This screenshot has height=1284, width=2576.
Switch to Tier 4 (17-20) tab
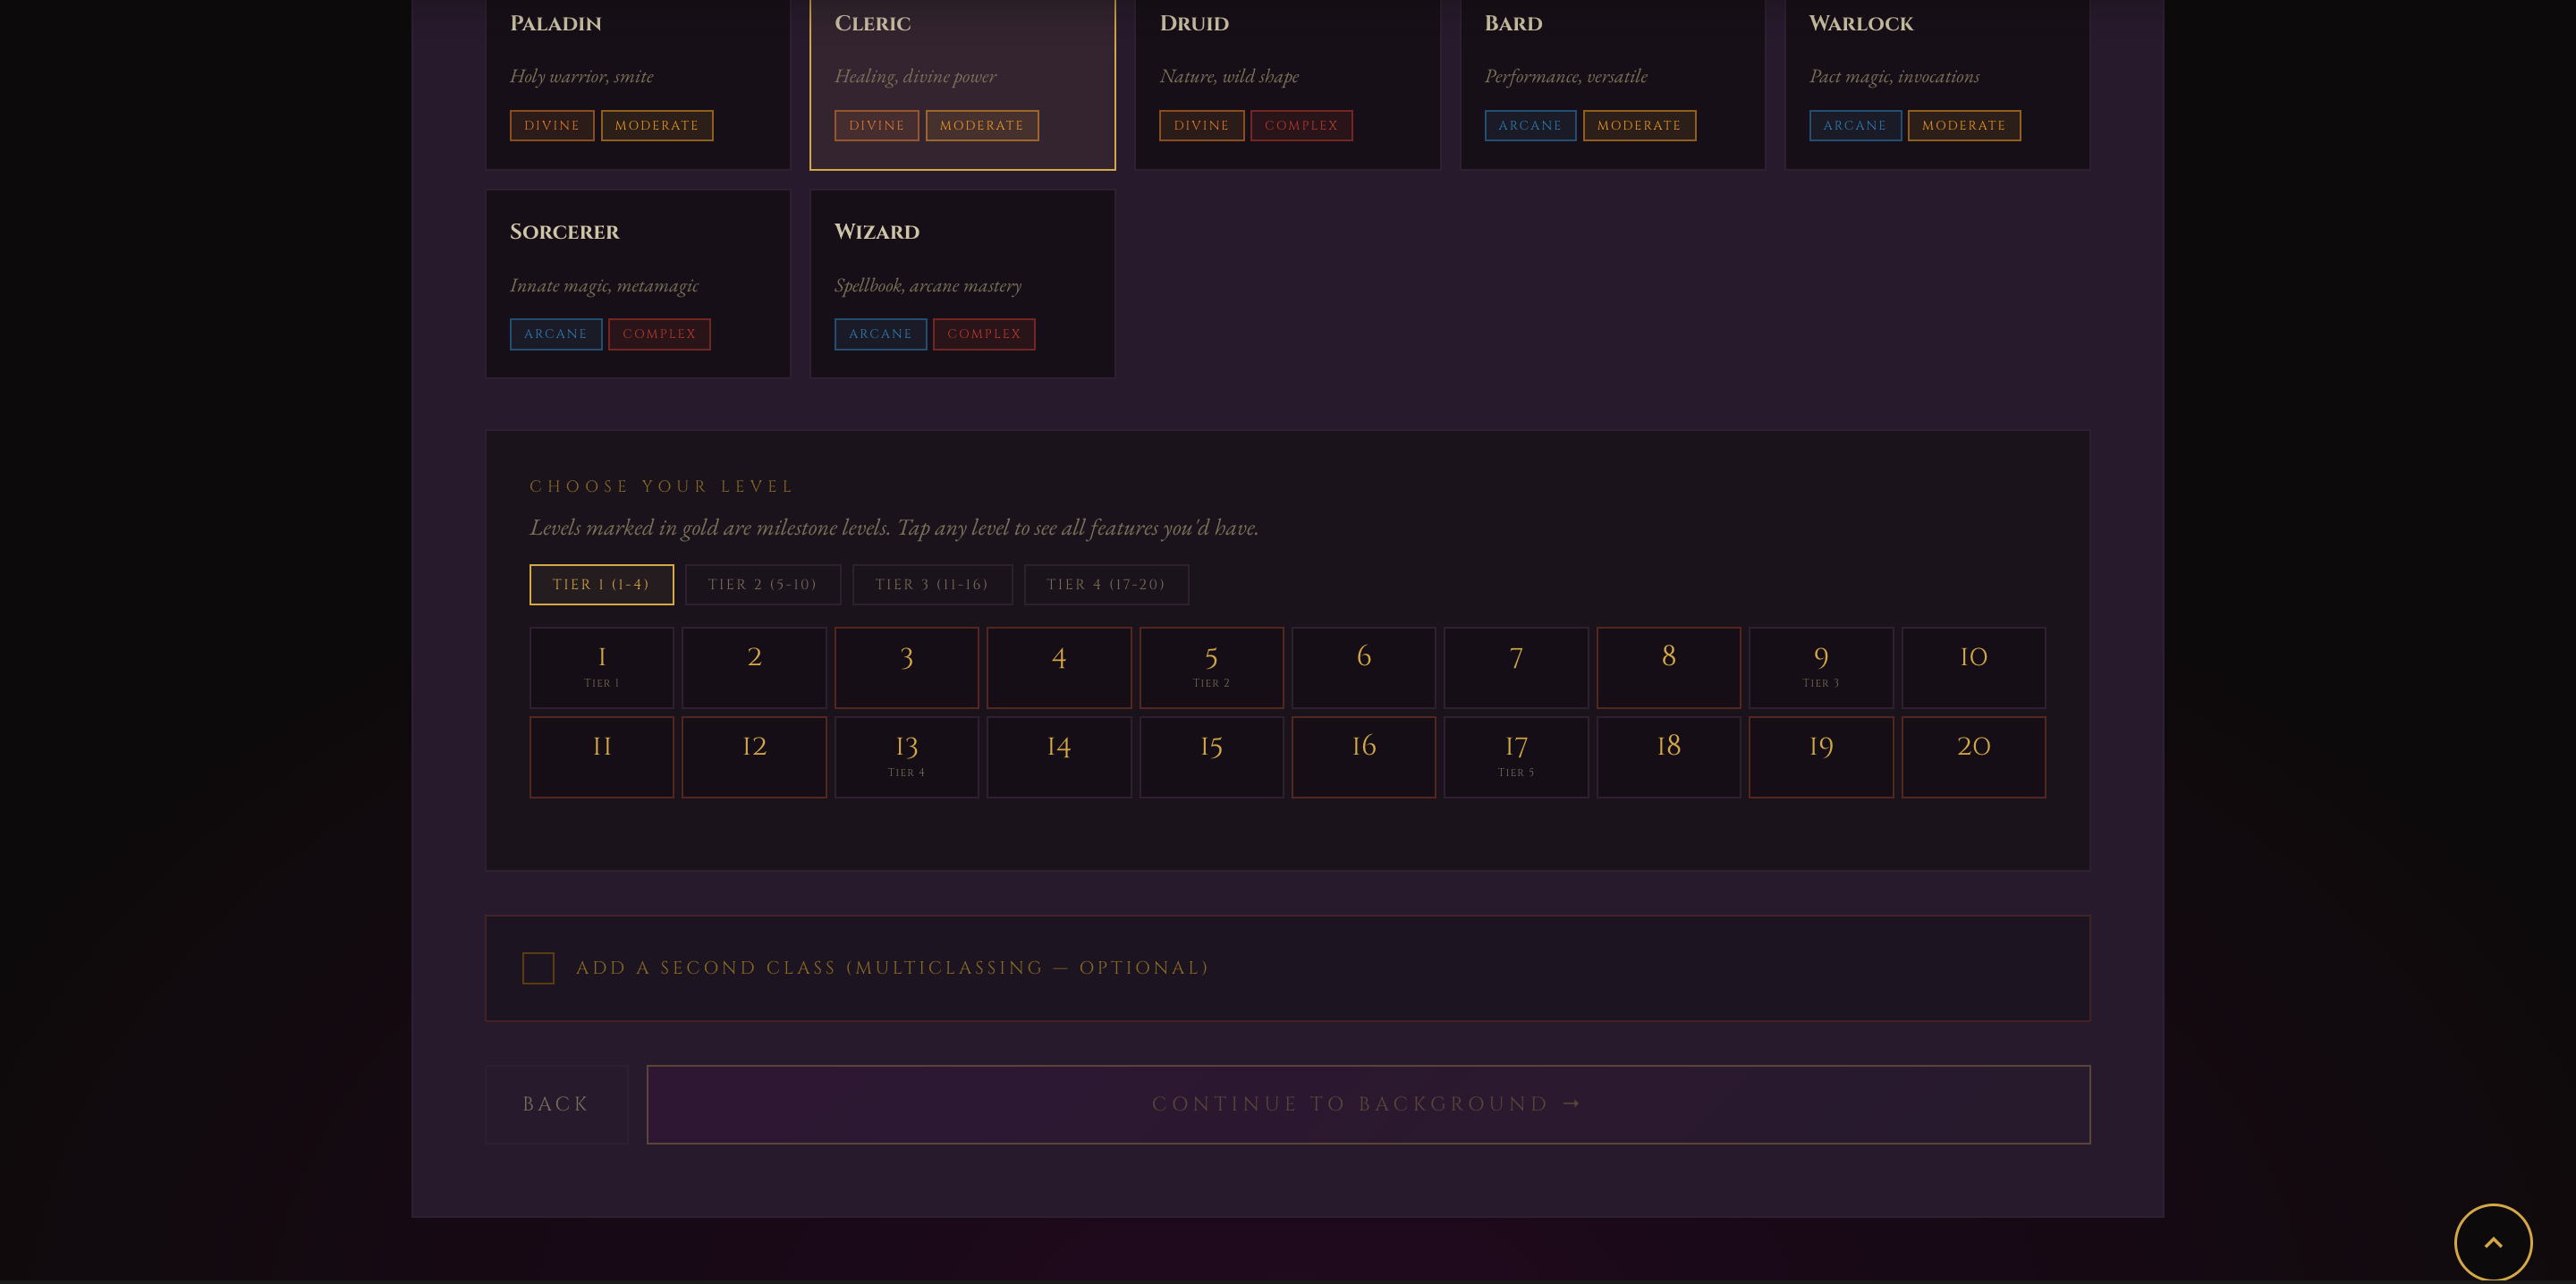click(x=1106, y=585)
